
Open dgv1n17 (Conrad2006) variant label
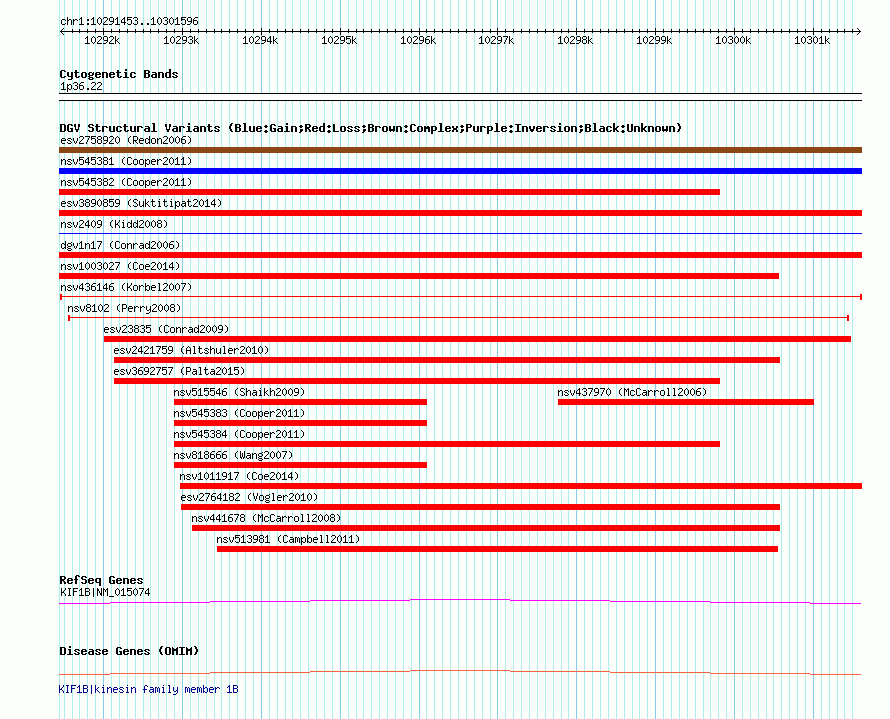point(120,245)
